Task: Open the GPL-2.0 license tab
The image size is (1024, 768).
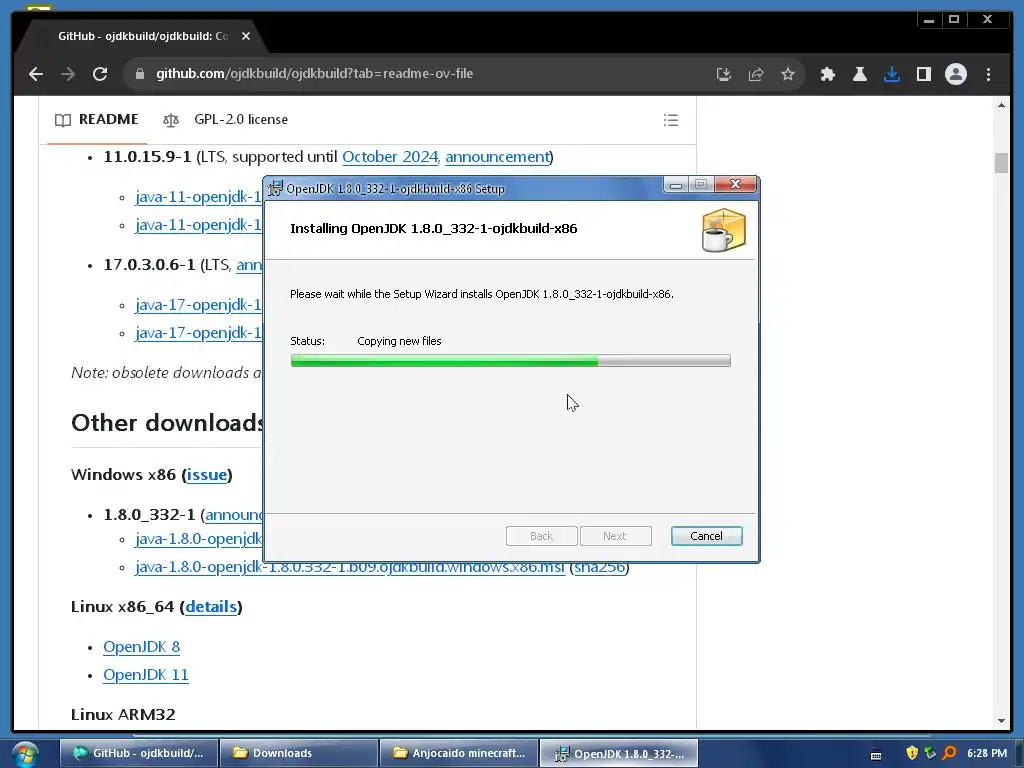Action: click(x=225, y=120)
